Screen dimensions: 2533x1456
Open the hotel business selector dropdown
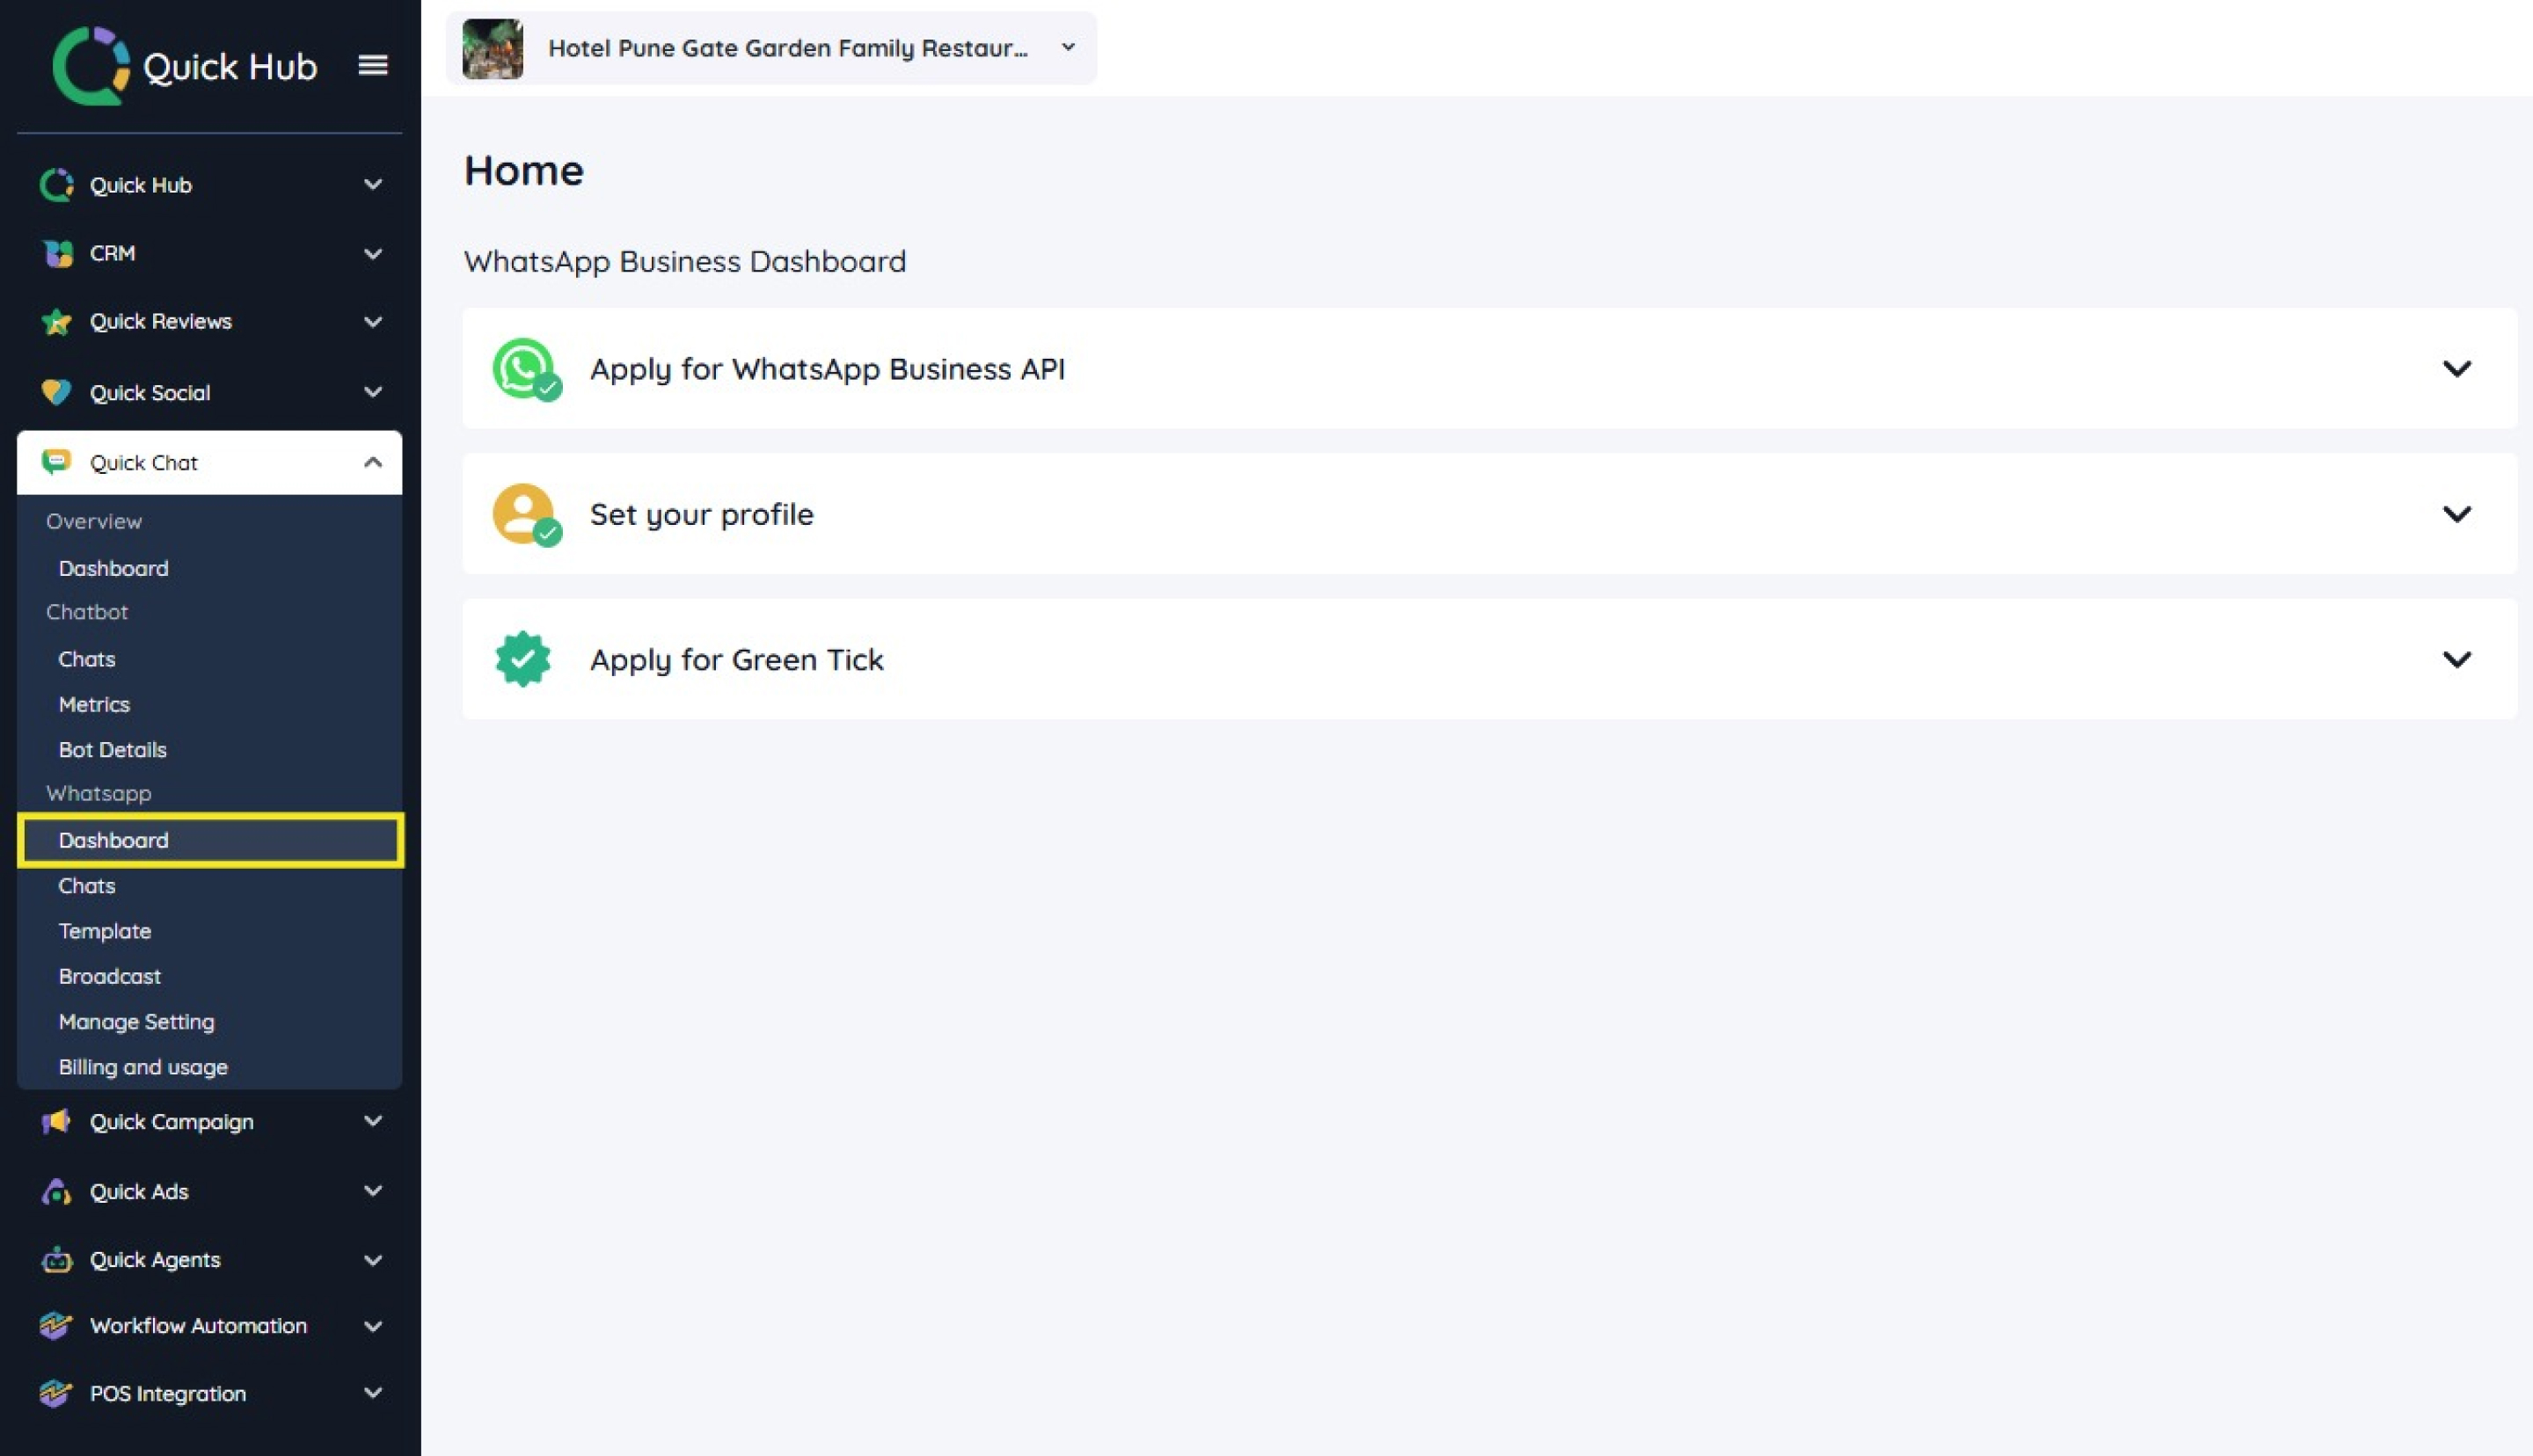pos(1067,48)
